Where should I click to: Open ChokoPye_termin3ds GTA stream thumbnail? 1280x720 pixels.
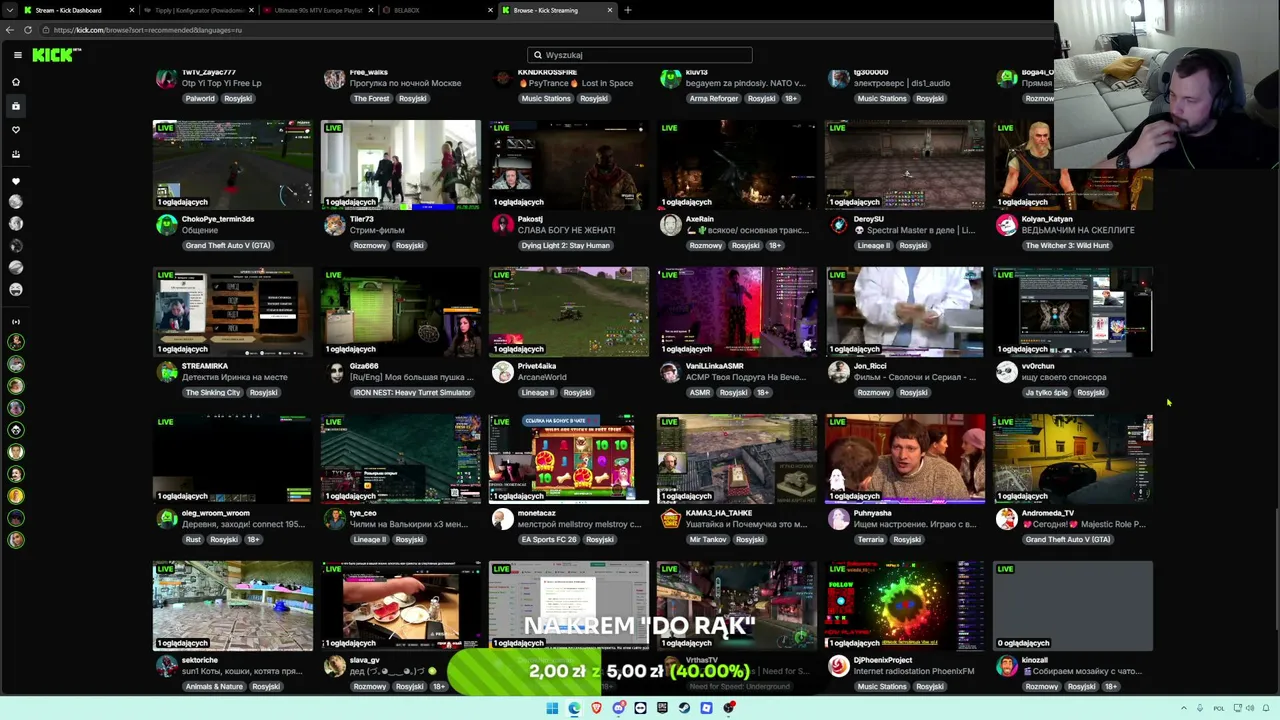(x=233, y=164)
